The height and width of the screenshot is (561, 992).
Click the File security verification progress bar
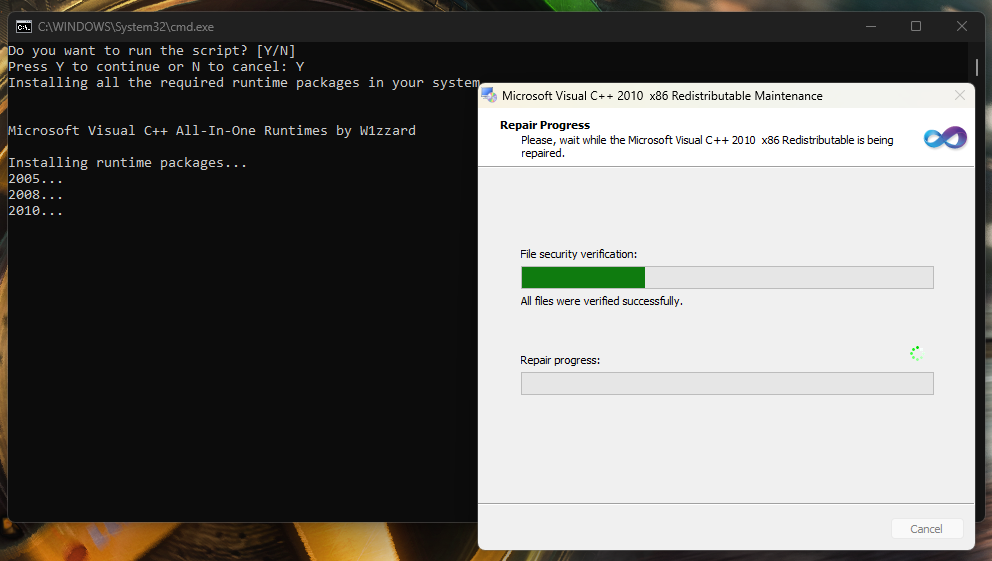coord(727,278)
